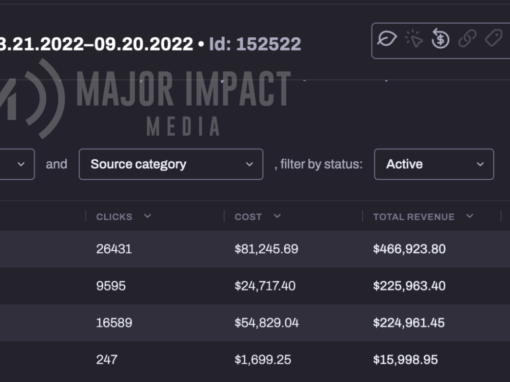Click the chain link icon

click(467, 39)
